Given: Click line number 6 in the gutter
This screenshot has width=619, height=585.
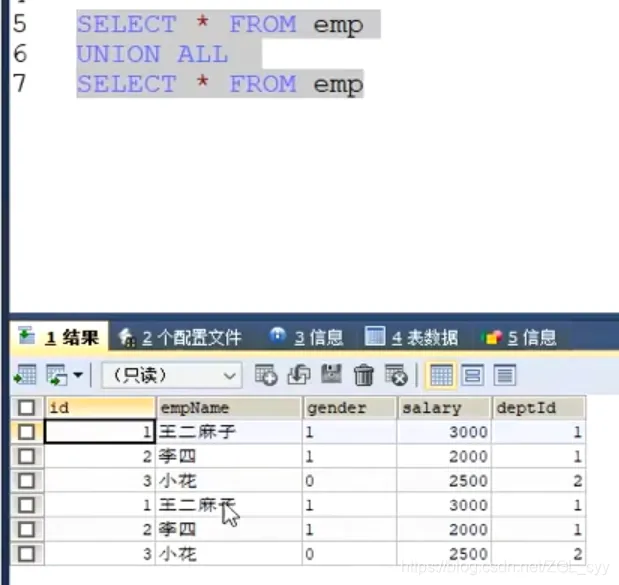Looking at the screenshot, I should (20, 54).
